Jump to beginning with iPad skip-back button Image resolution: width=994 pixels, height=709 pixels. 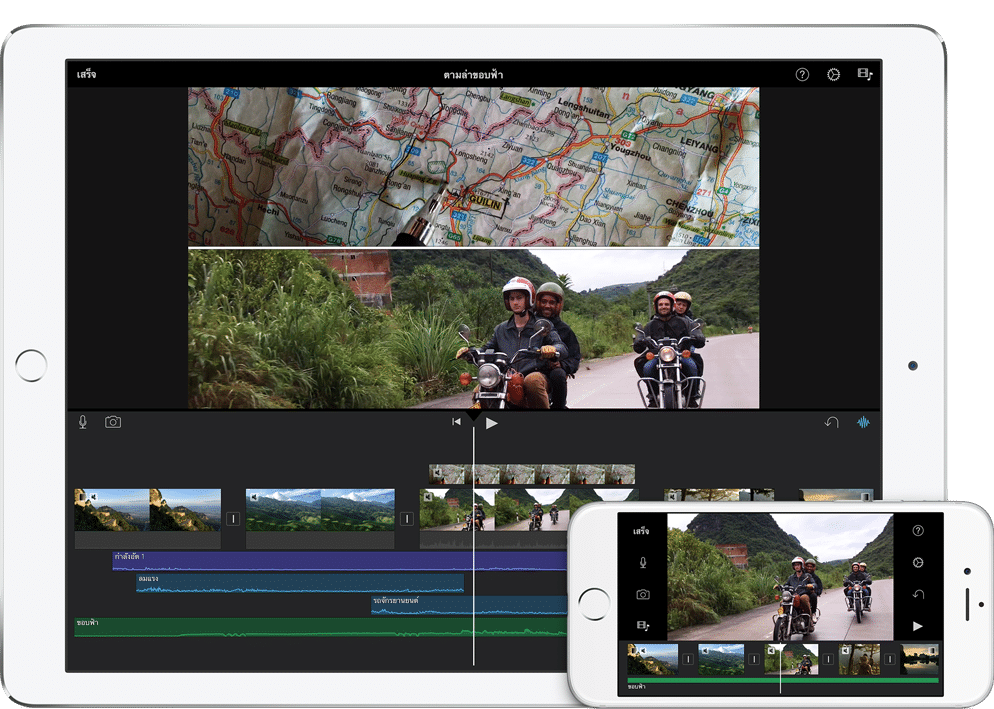[456, 422]
